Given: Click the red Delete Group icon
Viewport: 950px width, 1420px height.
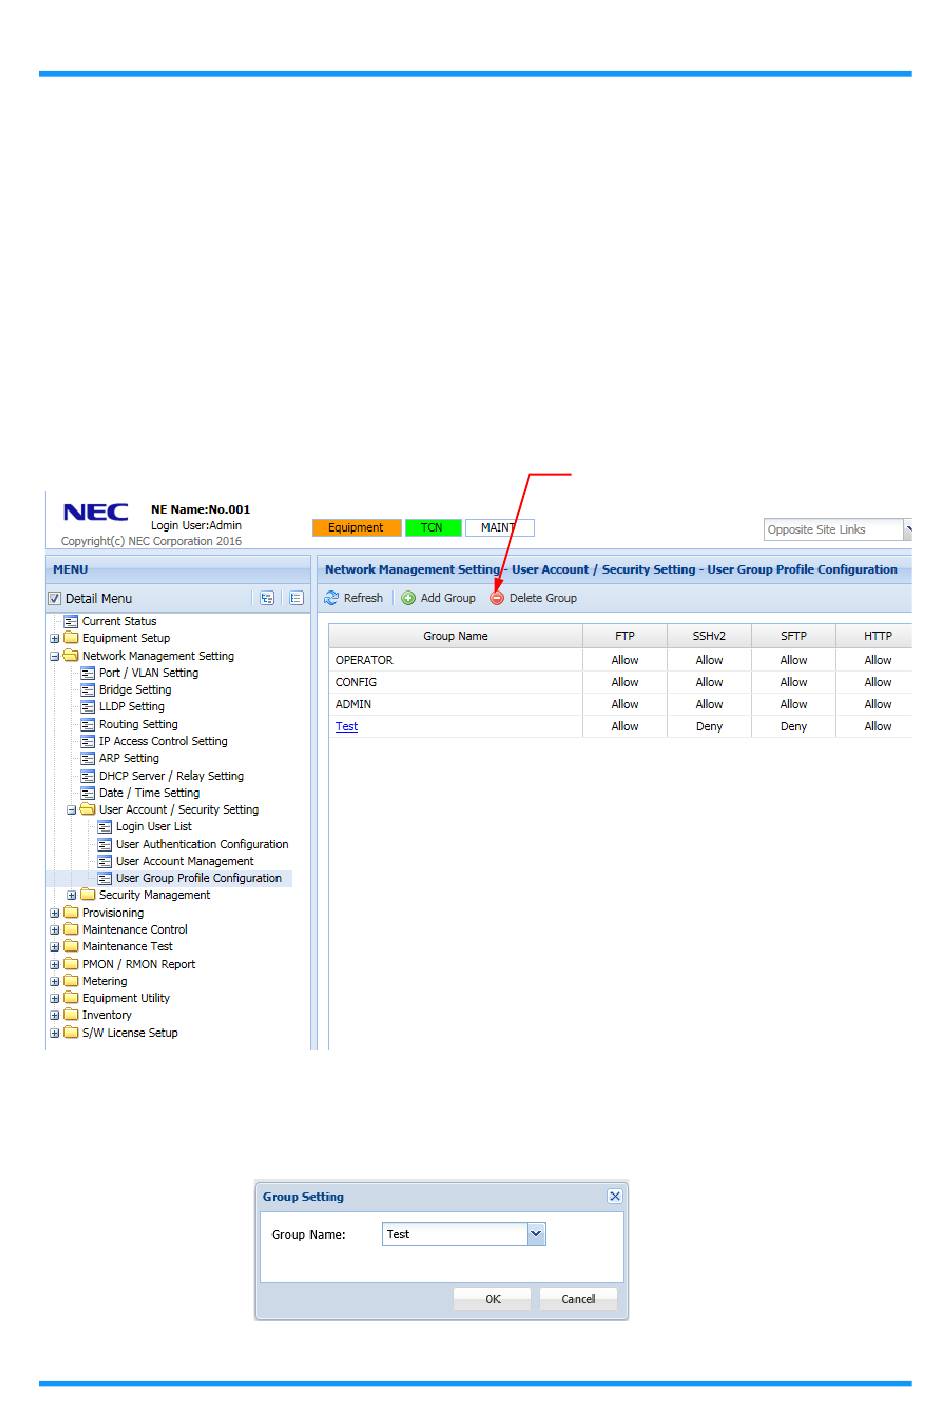Looking at the screenshot, I should [497, 598].
